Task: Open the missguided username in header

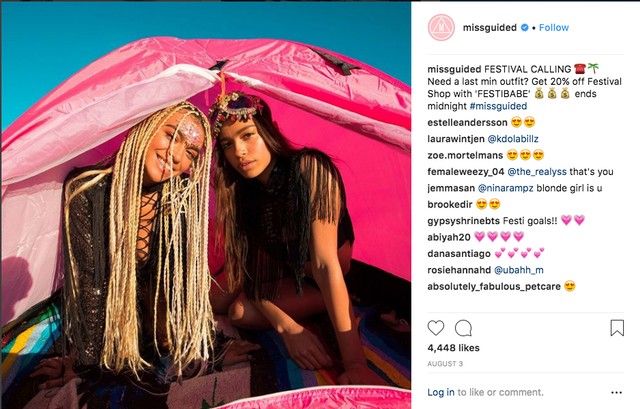Action: coord(490,28)
